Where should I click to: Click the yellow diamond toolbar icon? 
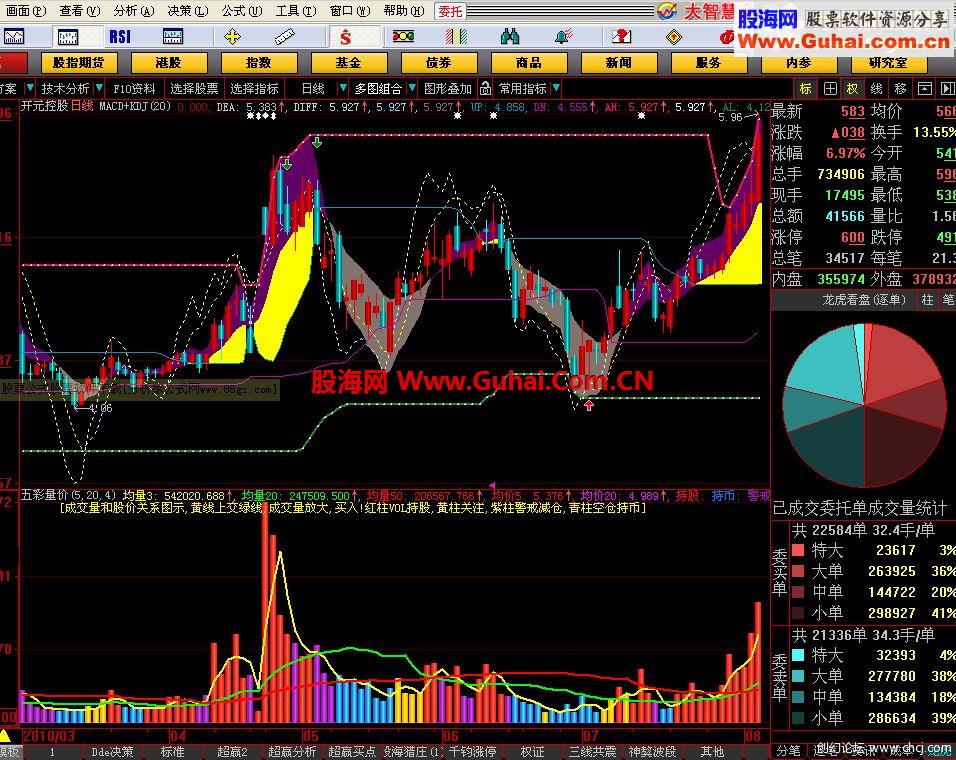[675, 36]
